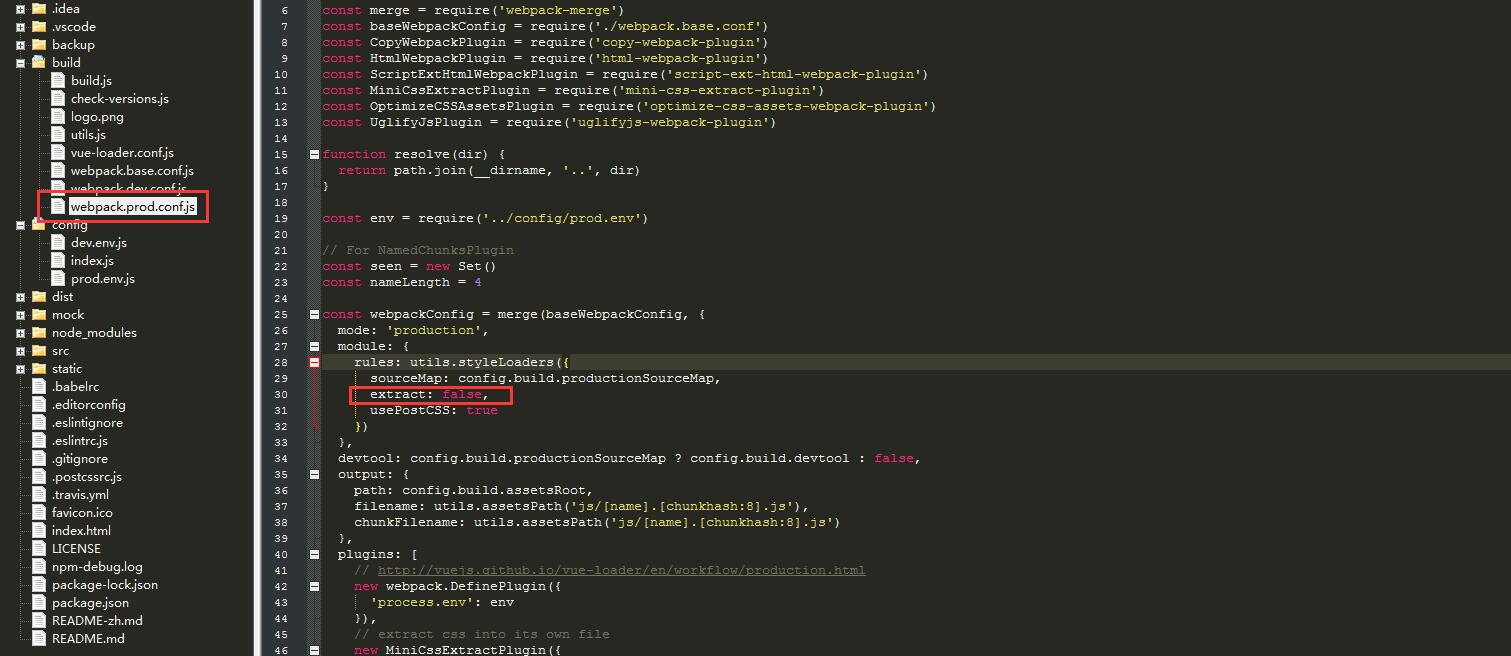
Task: Expand the backup folder
Action: [x=20, y=45]
